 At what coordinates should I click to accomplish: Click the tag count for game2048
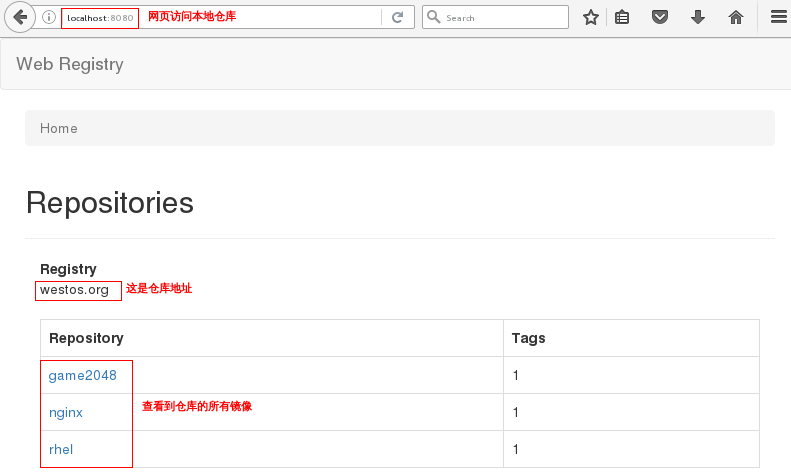516,375
